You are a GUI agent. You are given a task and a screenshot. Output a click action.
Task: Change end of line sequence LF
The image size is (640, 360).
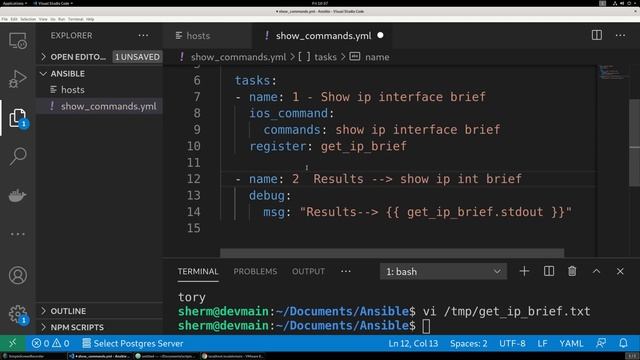pos(542,343)
